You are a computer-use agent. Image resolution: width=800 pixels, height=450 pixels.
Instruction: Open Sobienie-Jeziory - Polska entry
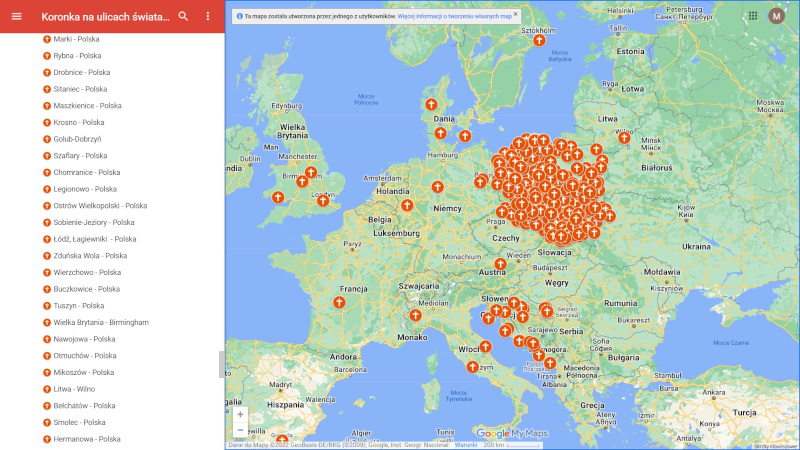[x=94, y=222]
